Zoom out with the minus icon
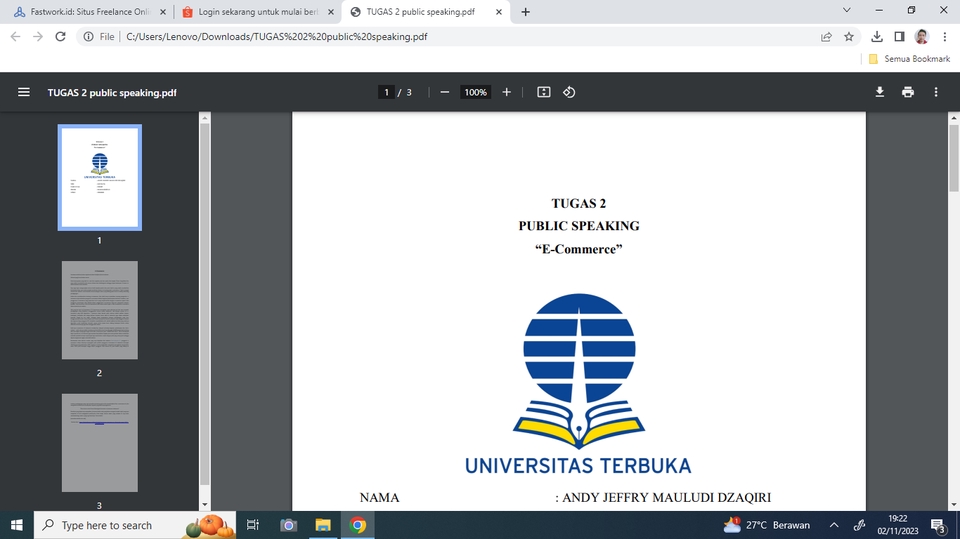 click(445, 92)
